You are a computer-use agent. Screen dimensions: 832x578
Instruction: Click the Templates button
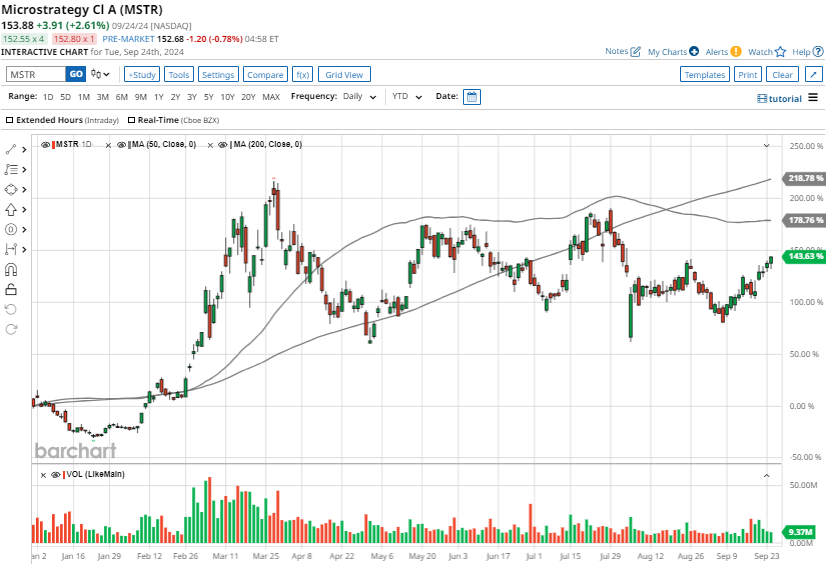click(704, 74)
